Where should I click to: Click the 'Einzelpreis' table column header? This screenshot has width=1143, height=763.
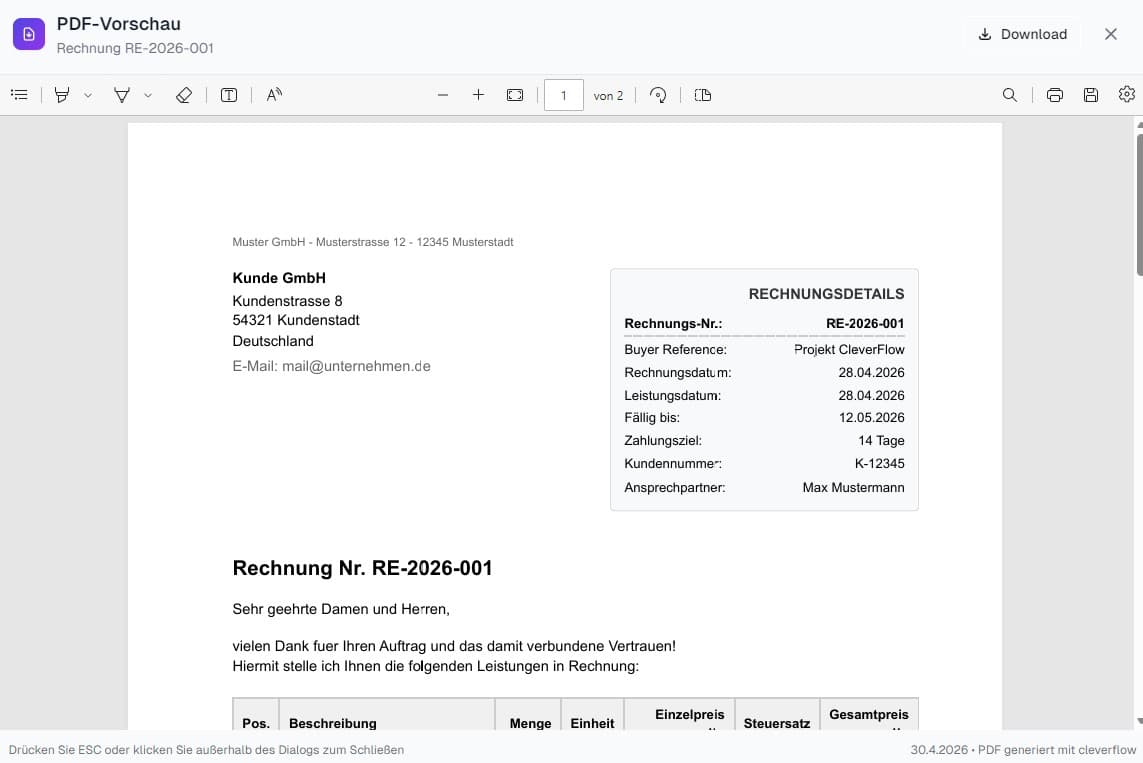point(690,715)
